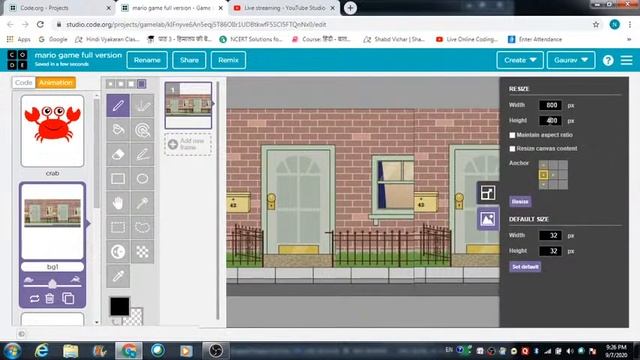Screen dimensions: 640x360
Task: Duplicate the bg1 animation
Action: pyautogui.click(x=68, y=298)
